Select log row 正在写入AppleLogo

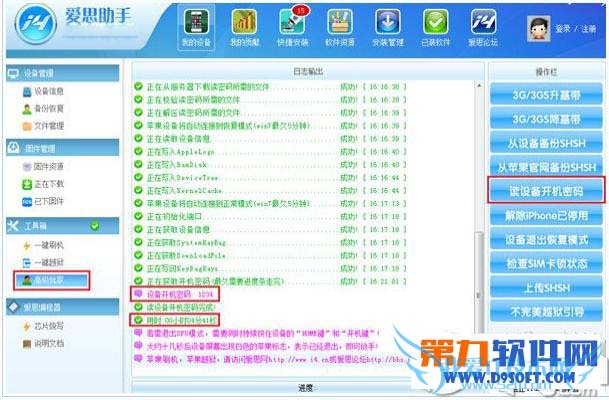click(270, 151)
